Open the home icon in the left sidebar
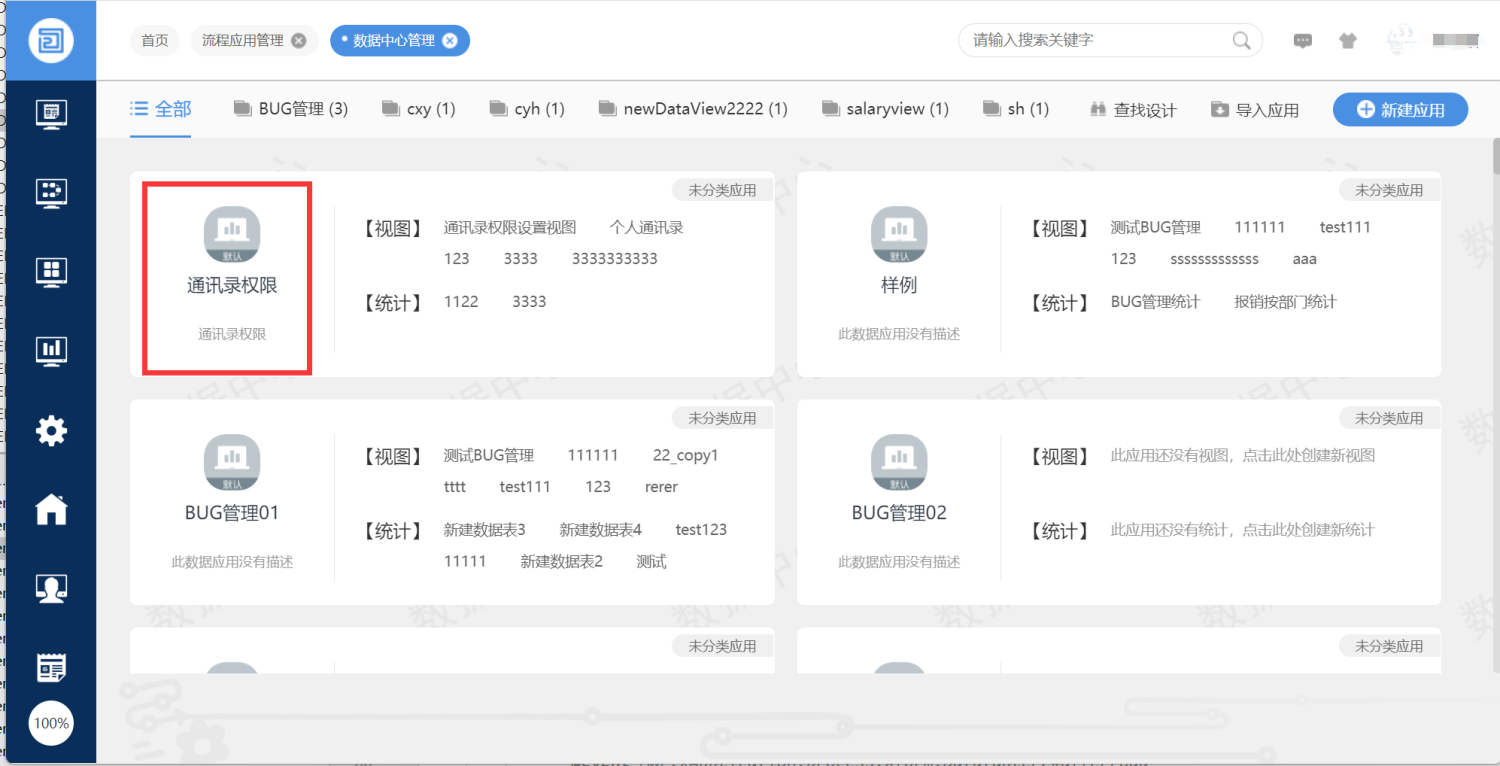 51,510
